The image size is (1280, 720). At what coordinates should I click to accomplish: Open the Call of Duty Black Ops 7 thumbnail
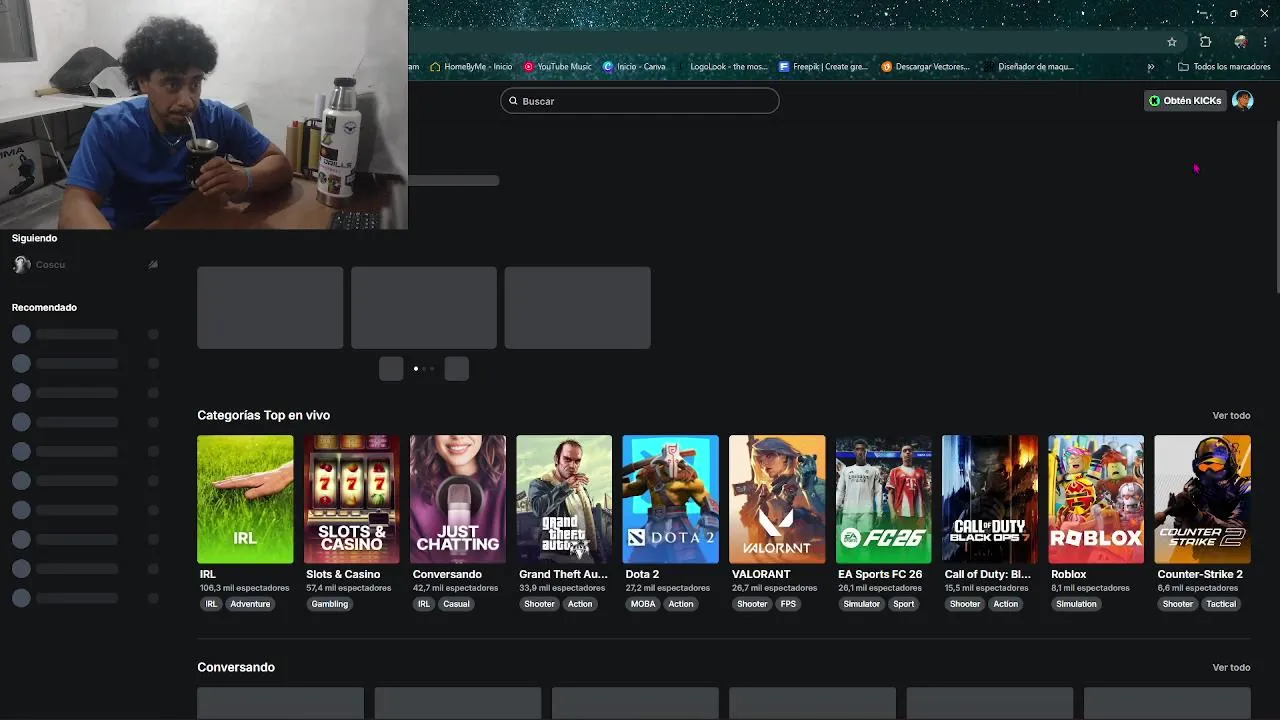[990, 499]
